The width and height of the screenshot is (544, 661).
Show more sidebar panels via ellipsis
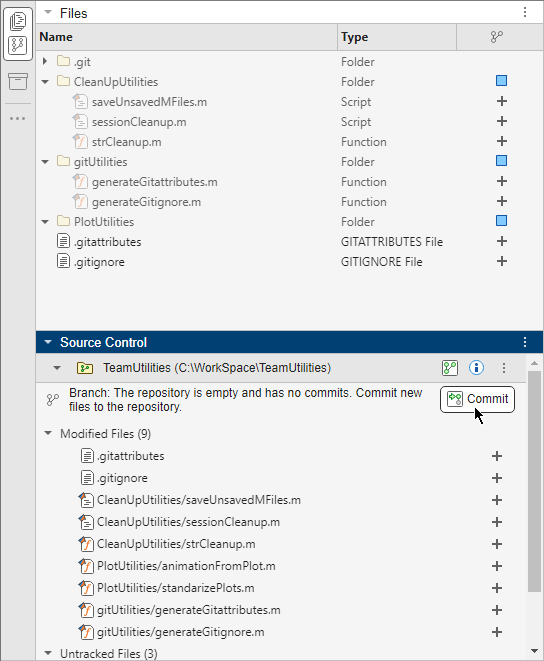[18, 118]
